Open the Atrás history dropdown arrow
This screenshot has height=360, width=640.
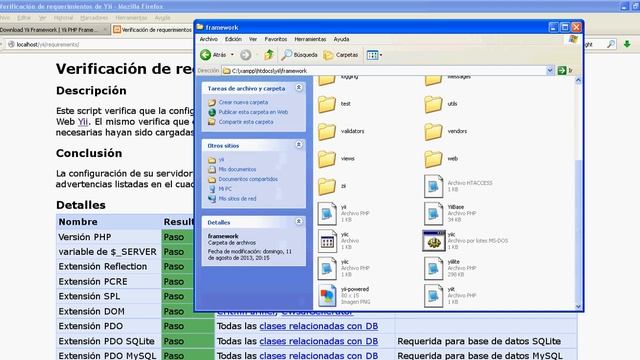232,55
